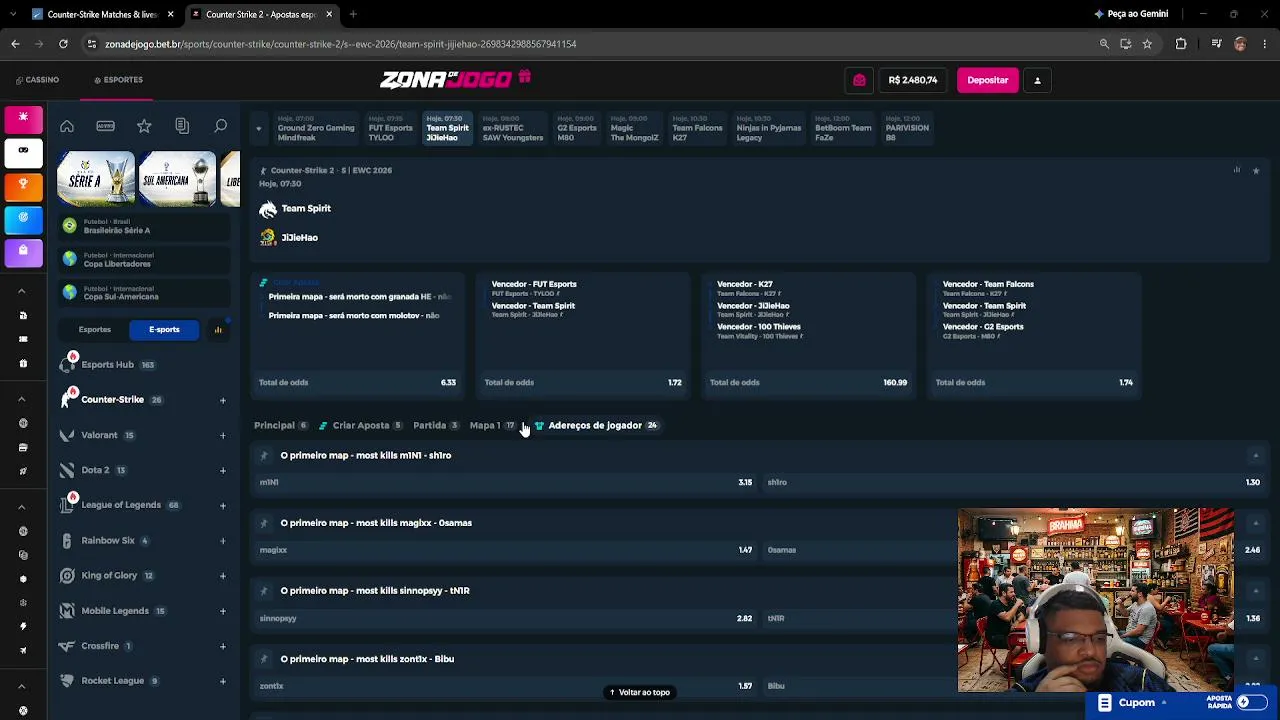This screenshot has width=1280, height=720.
Task: Click the balance R$ 2.480,74 button
Action: coord(913,80)
